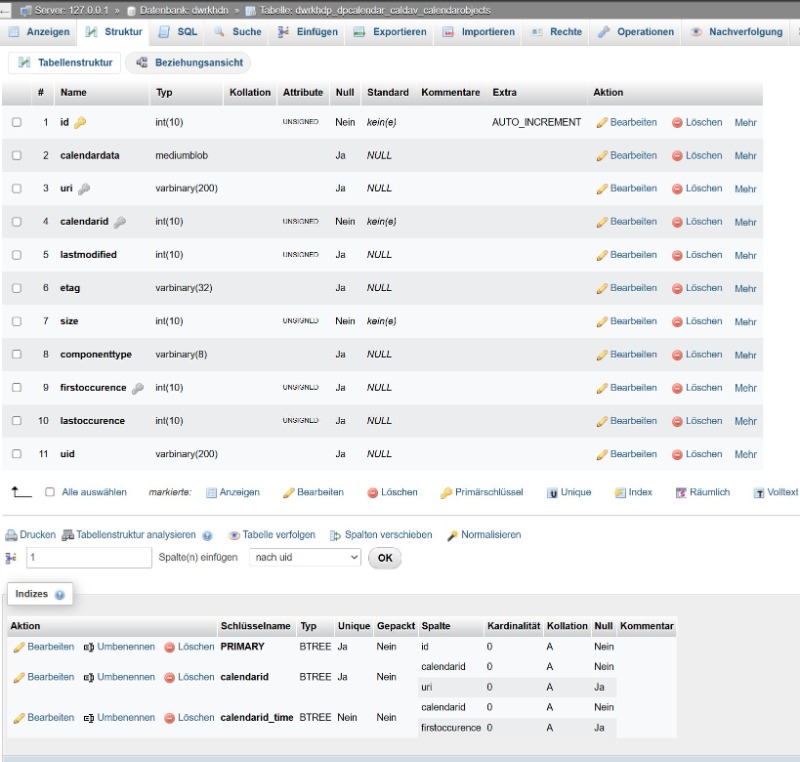The image size is (800, 762).
Task: Click the Primärschlüssel gold key icon
Action: tap(446, 493)
